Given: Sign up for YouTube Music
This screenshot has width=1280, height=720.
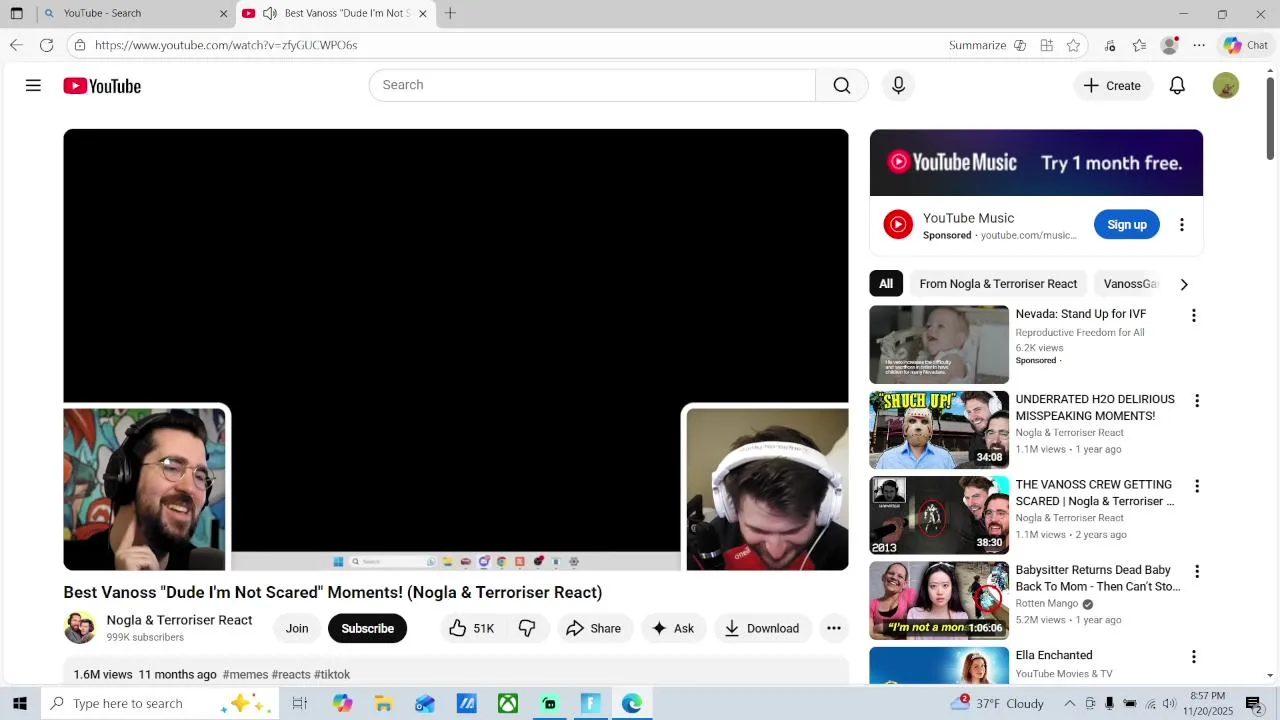Looking at the screenshot, I should click(x=1127, y=225).
